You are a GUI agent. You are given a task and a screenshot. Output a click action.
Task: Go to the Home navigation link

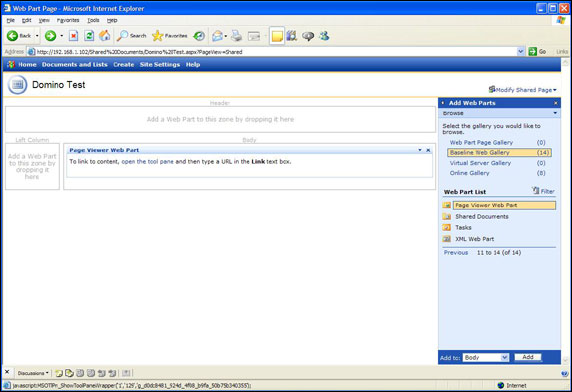[27, 65]
